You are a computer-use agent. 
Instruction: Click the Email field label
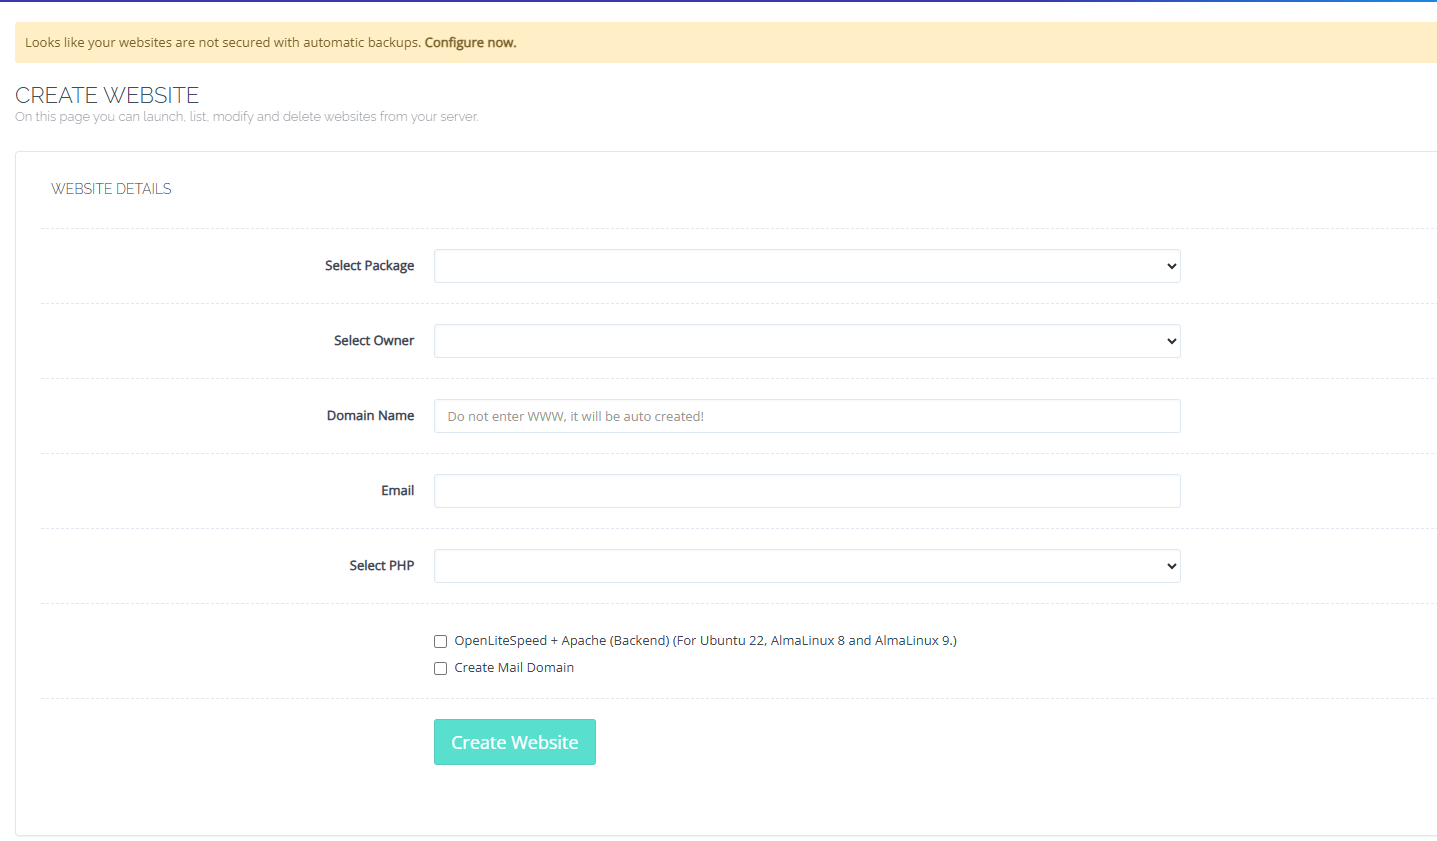coord(397,491)
